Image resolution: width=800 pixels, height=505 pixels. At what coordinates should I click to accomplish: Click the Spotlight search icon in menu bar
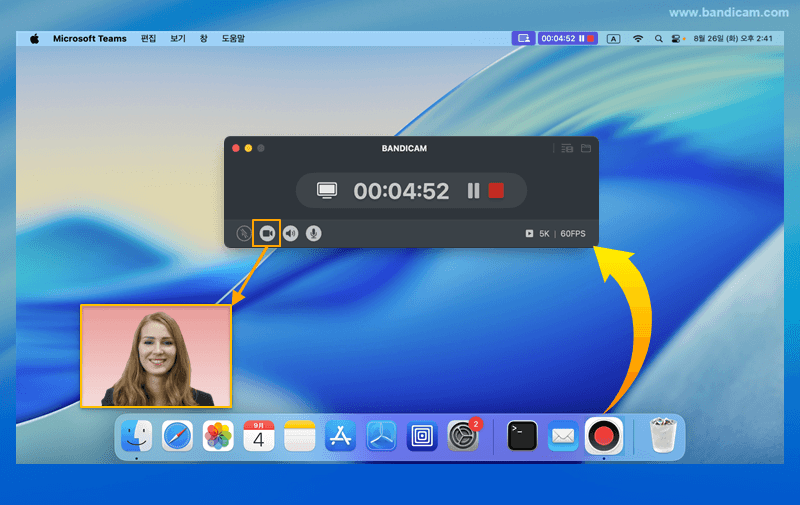coord(658,38)
